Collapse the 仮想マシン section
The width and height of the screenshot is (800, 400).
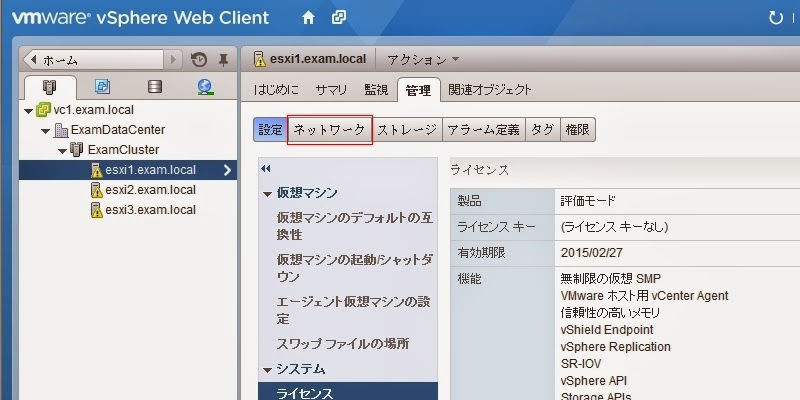click(267, 194)
